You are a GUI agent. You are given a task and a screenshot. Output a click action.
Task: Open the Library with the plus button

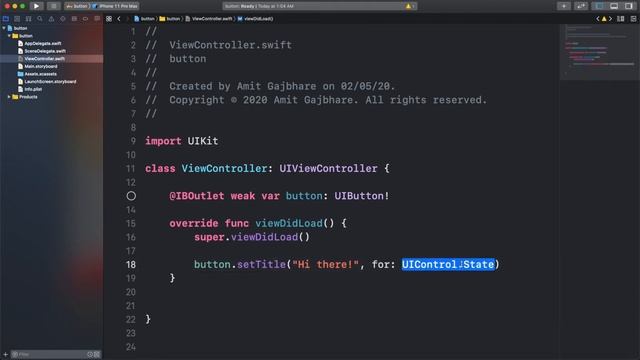pyautogui.click(x=564, y=6)
